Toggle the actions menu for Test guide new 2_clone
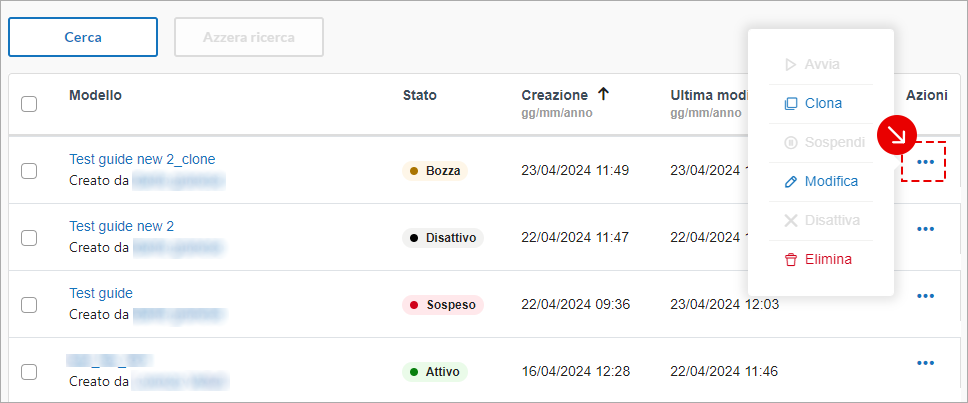 925,162
